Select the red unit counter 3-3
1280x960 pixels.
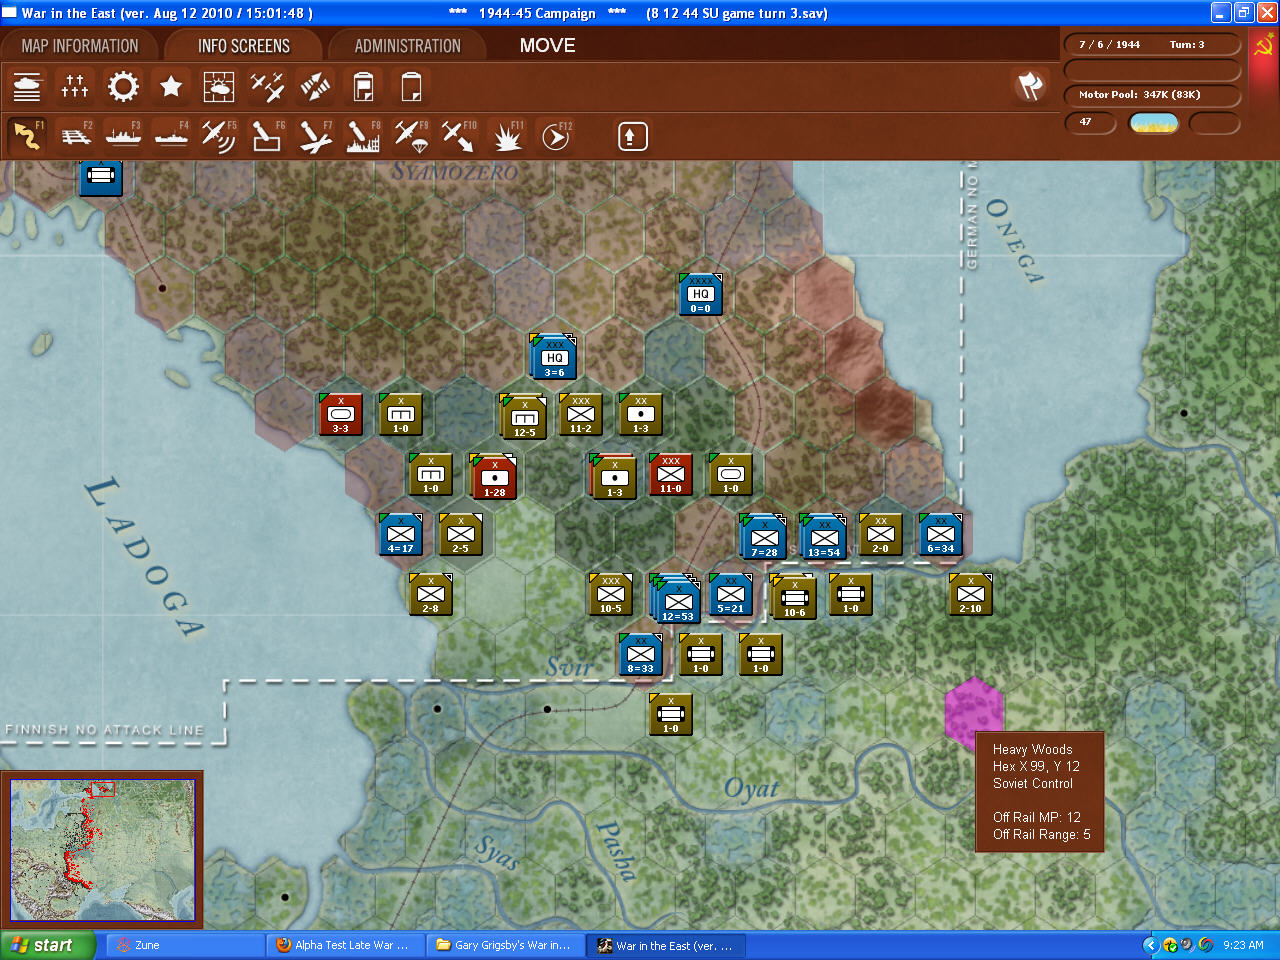click(340, 414)
